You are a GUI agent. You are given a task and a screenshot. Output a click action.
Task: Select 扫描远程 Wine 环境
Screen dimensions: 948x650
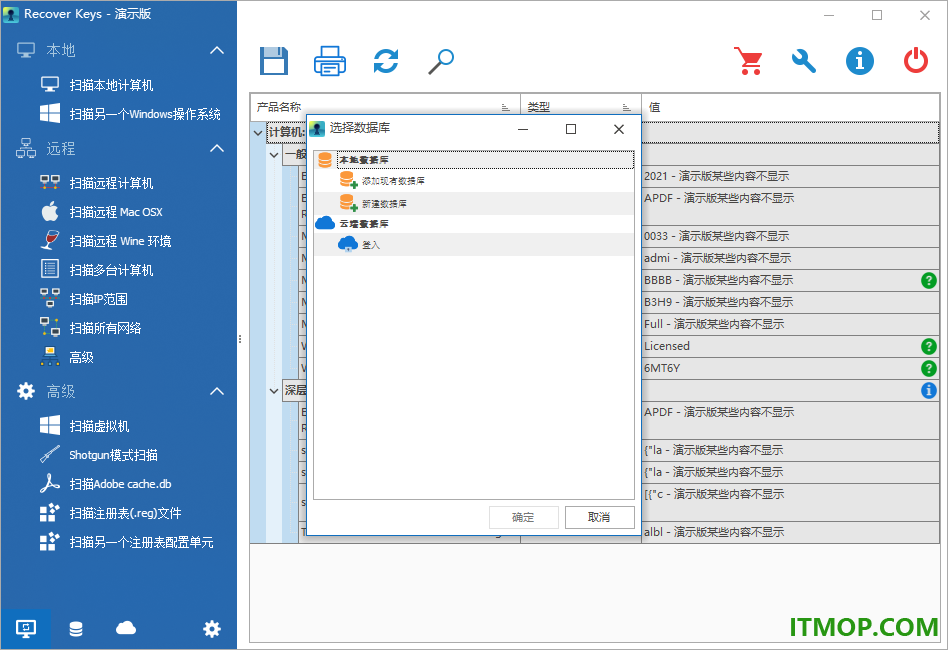[x=120, y=241]
